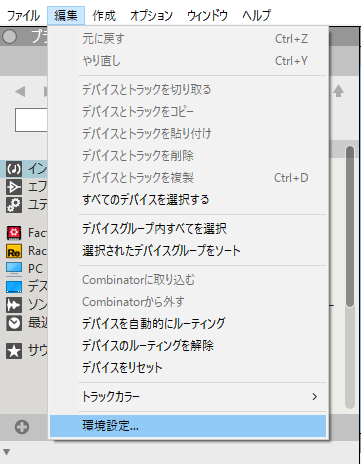Select the instruments browser icon

pyautogui.click(x=14, y=169)
